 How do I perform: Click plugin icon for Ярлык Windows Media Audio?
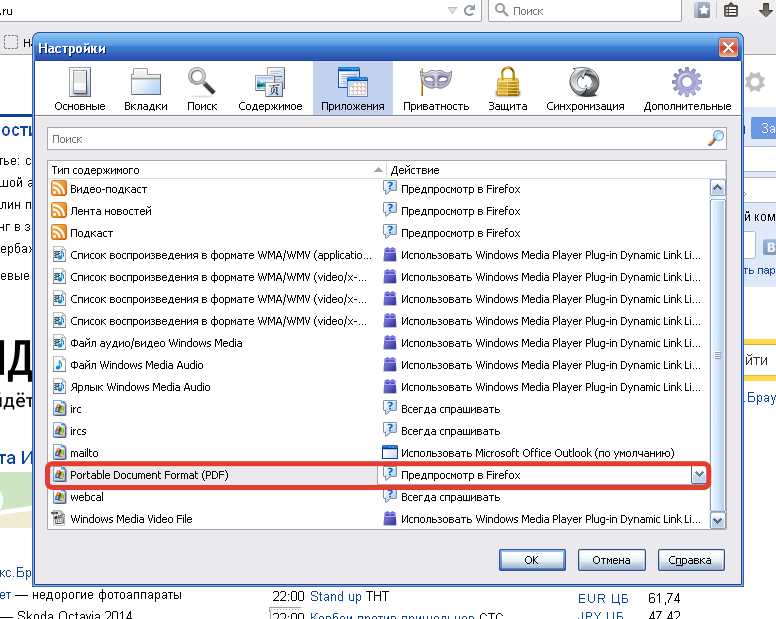point(389,386)
